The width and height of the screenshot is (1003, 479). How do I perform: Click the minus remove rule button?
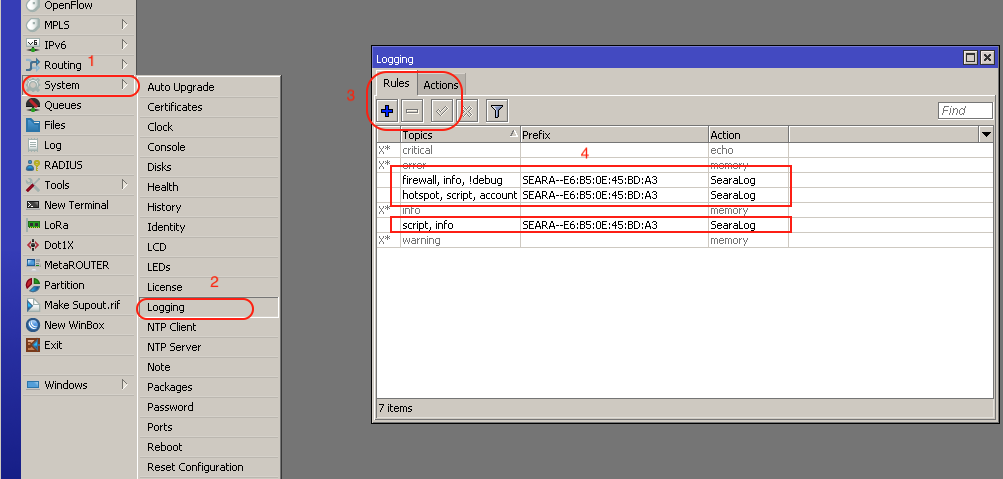(412, 111)
